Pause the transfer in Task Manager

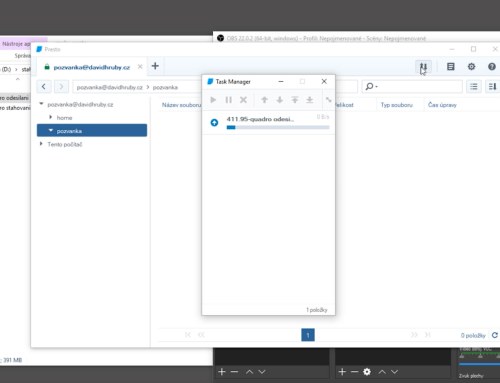click(228, 100)
